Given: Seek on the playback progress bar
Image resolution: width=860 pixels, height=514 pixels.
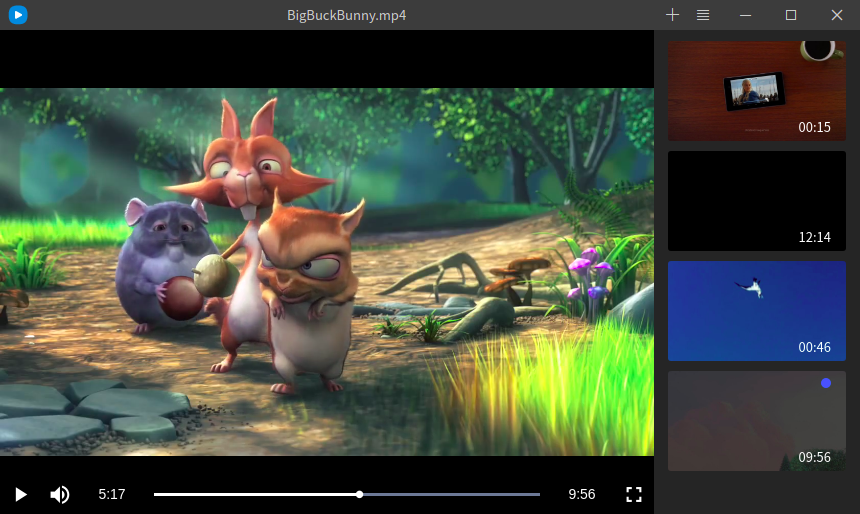Looking at the screenshot, I should click(x=347, y=494).
